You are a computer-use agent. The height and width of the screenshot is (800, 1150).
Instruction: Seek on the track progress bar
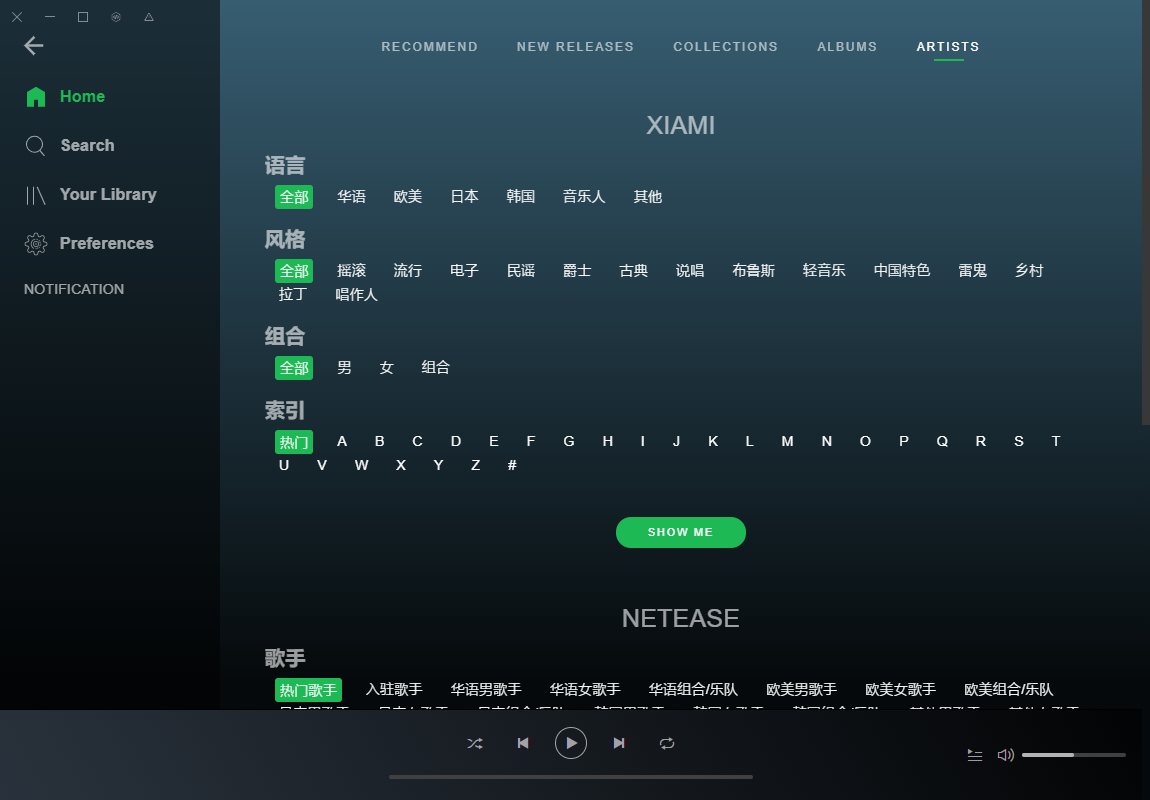(571, 777)
